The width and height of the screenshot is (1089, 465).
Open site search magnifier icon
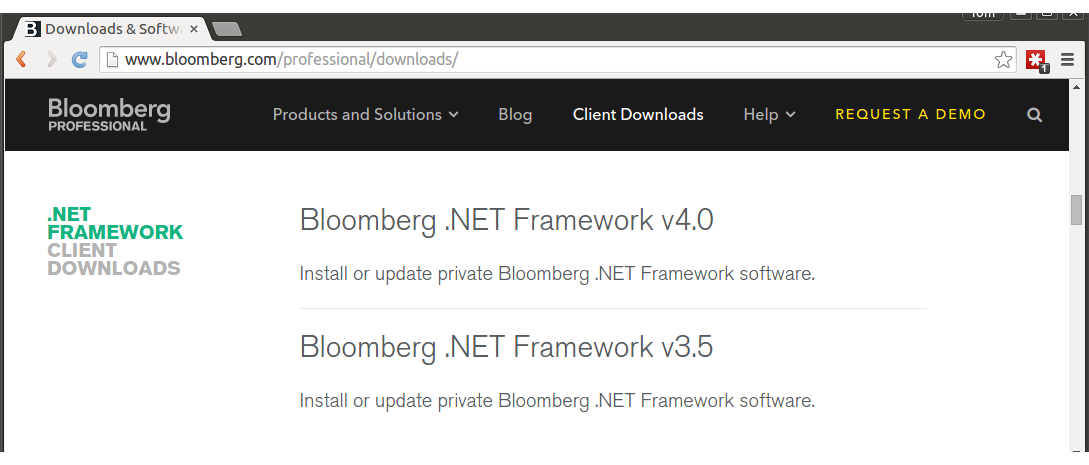coord(1034,115)
